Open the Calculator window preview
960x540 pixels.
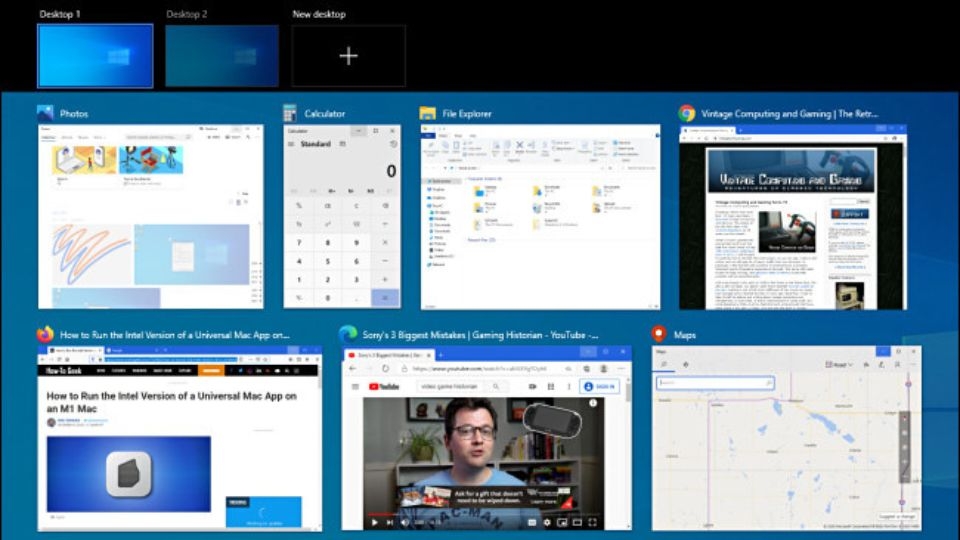tap(341, 216)
